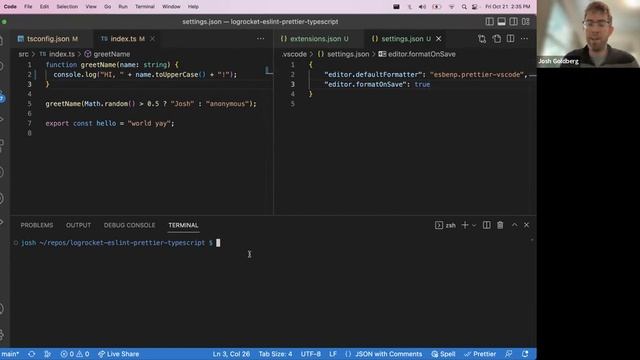Change Tab Size: 4 indentation setting

pos(275,354)
